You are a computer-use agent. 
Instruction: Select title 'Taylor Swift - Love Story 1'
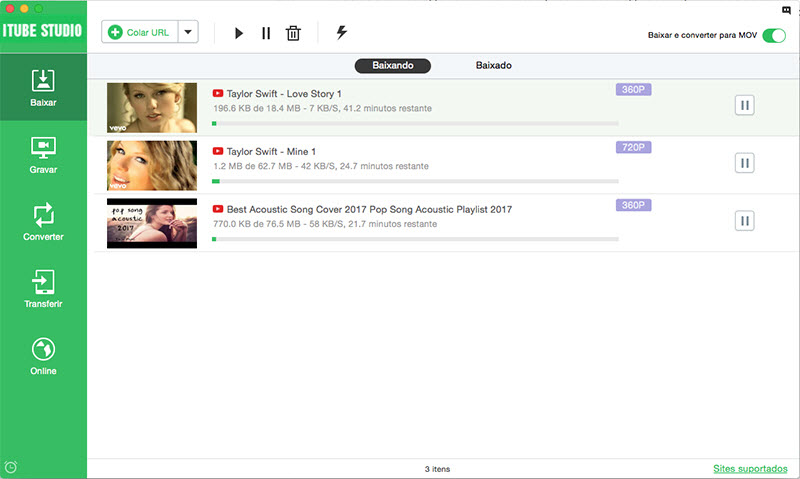284,94
